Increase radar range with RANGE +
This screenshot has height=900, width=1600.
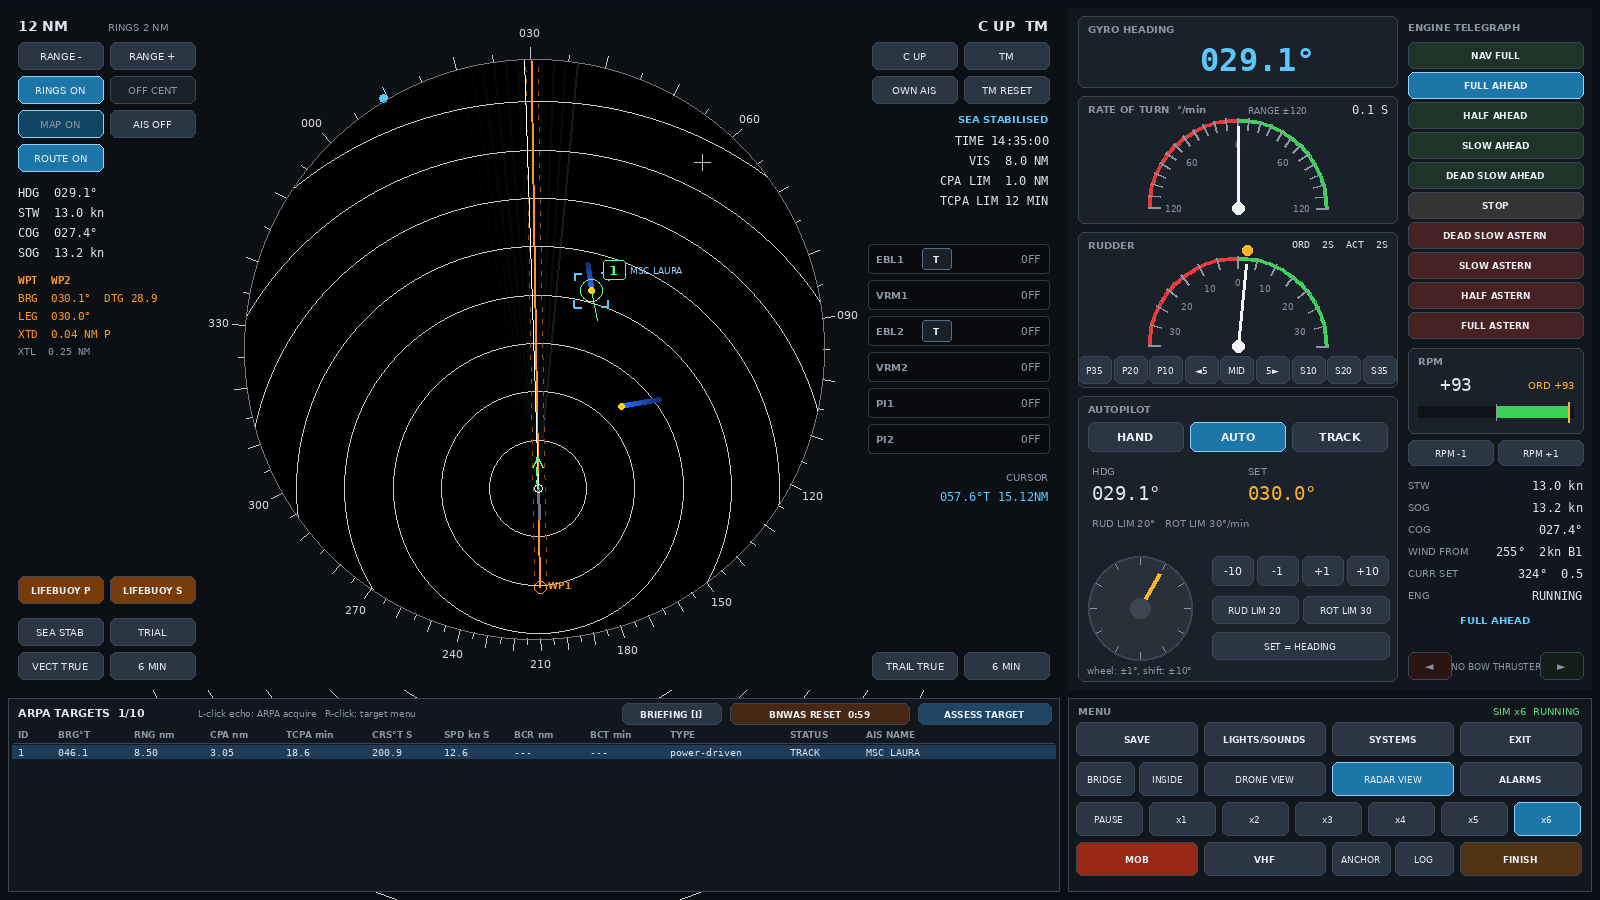pyautogui.click(x=152, y=56)
